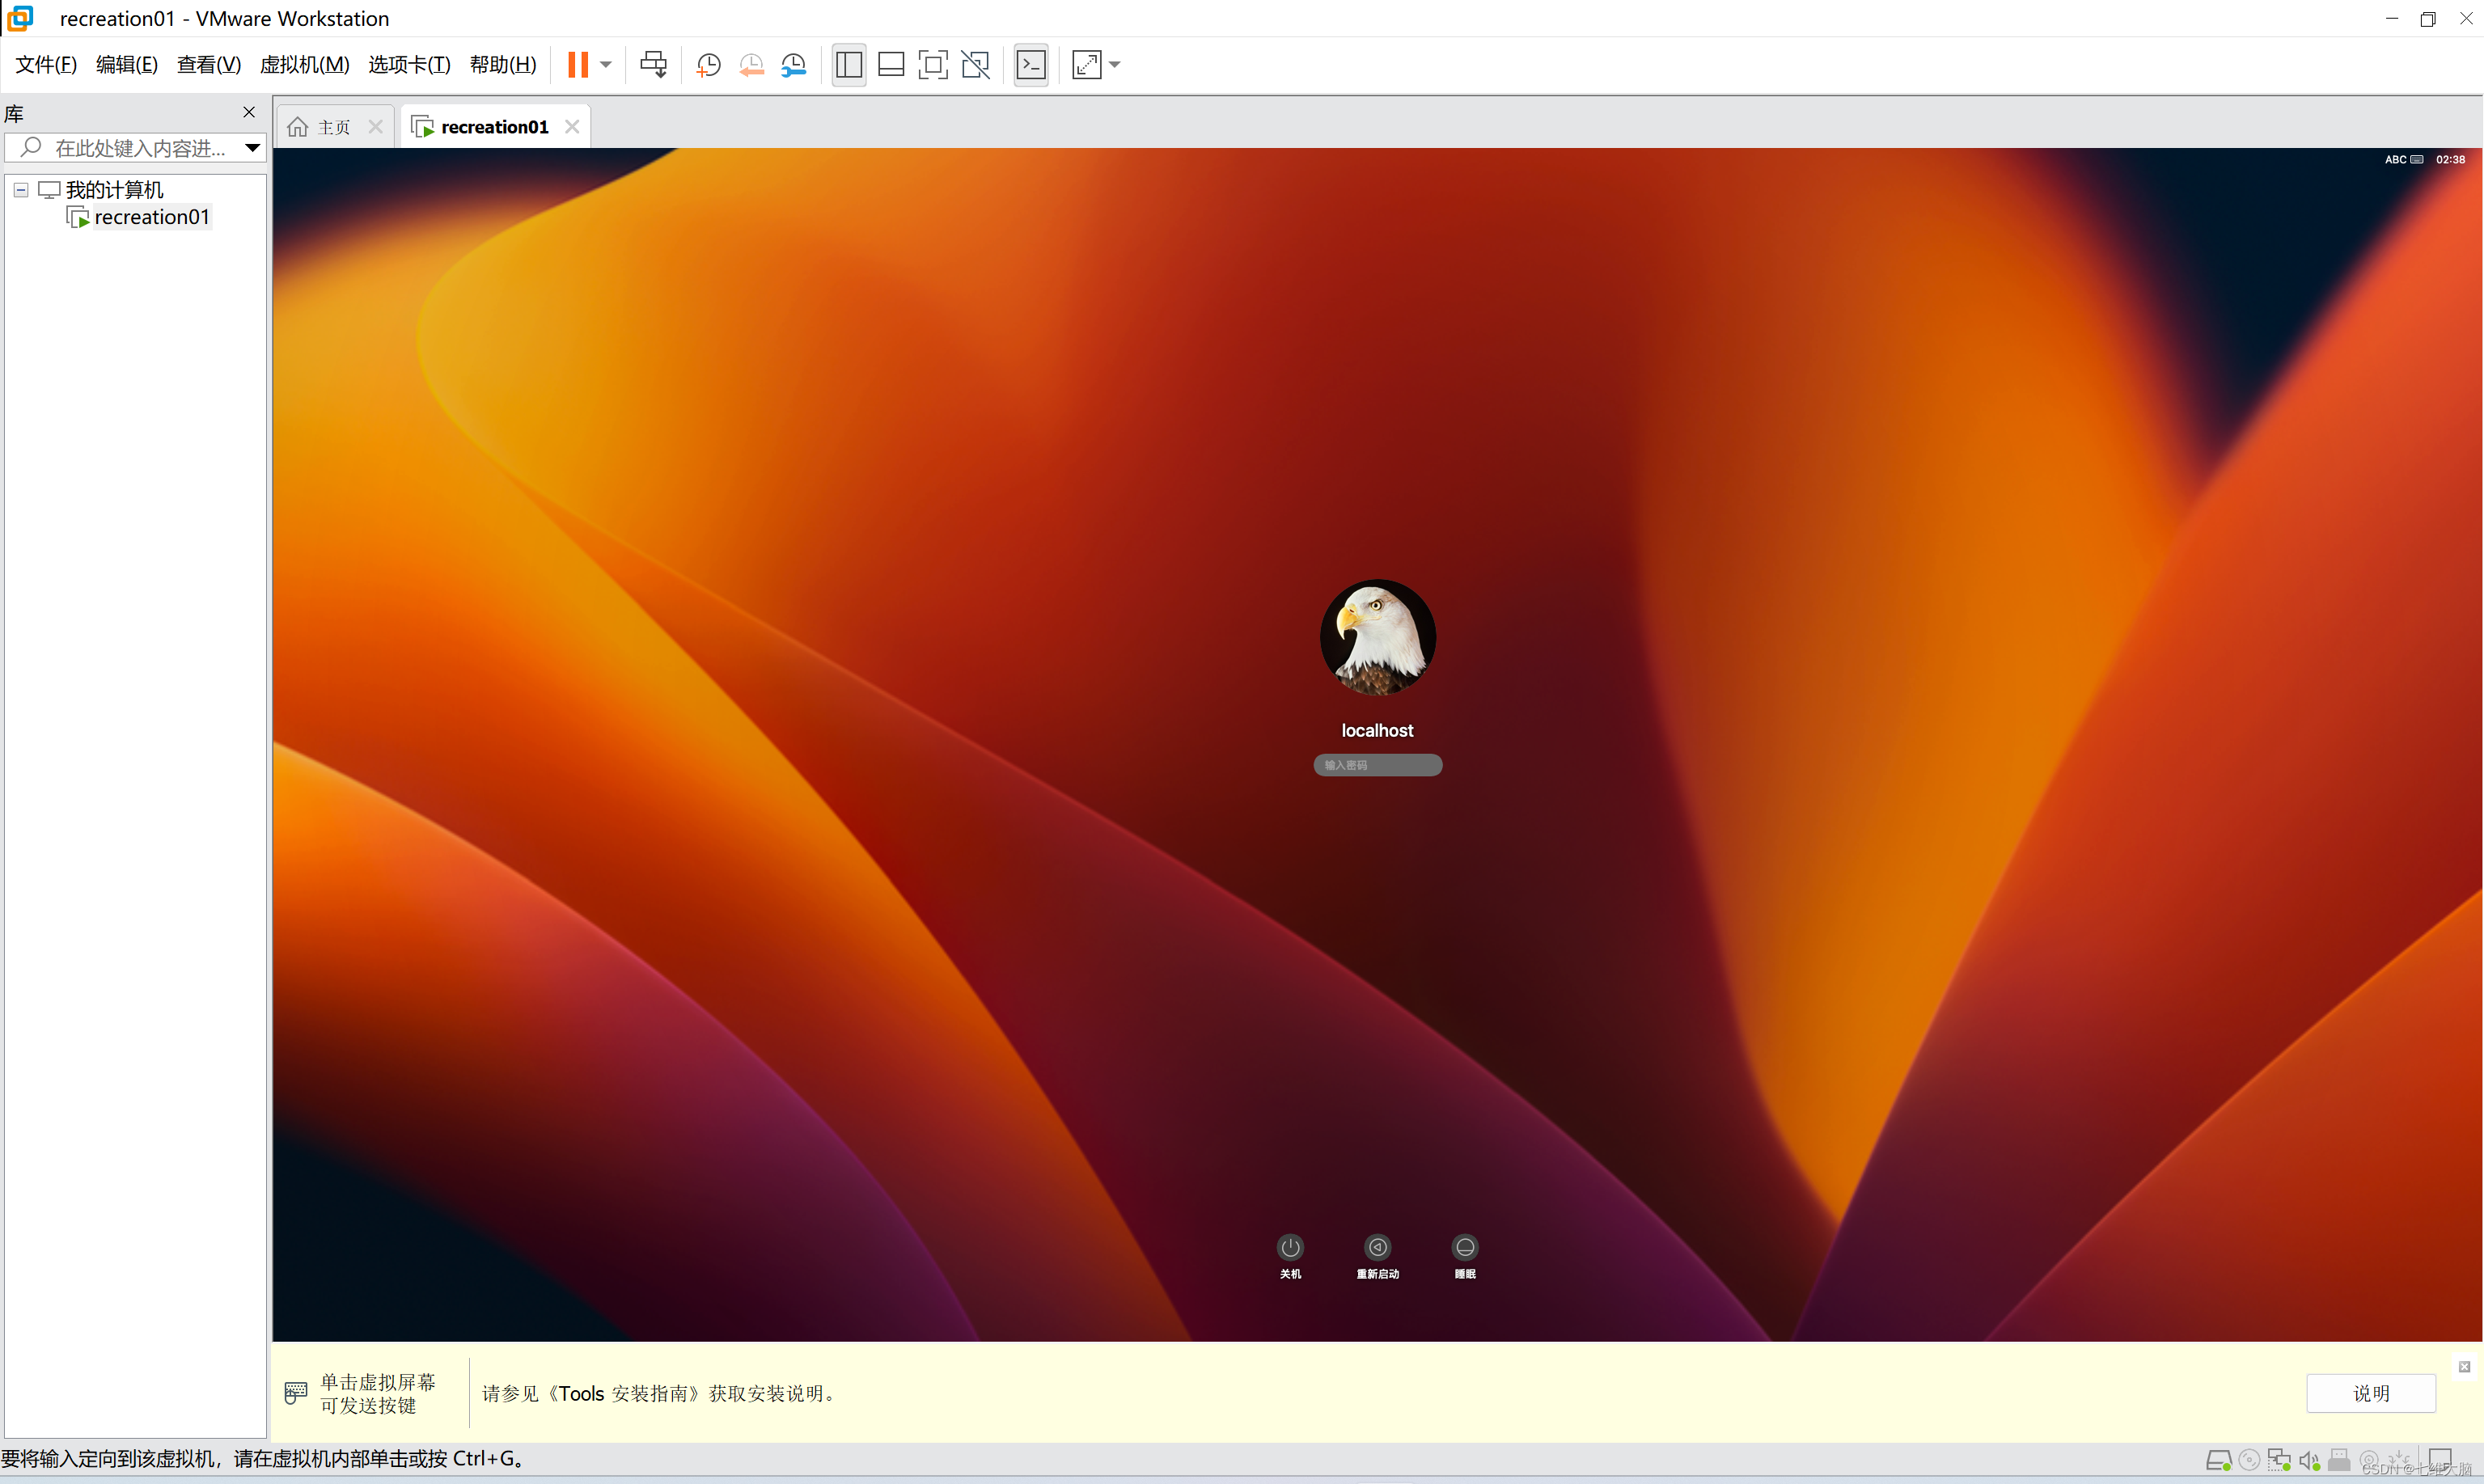Open the power options dropdown next to the pause button
The width and height of the screenshot is (2484, 1484).
606,65
